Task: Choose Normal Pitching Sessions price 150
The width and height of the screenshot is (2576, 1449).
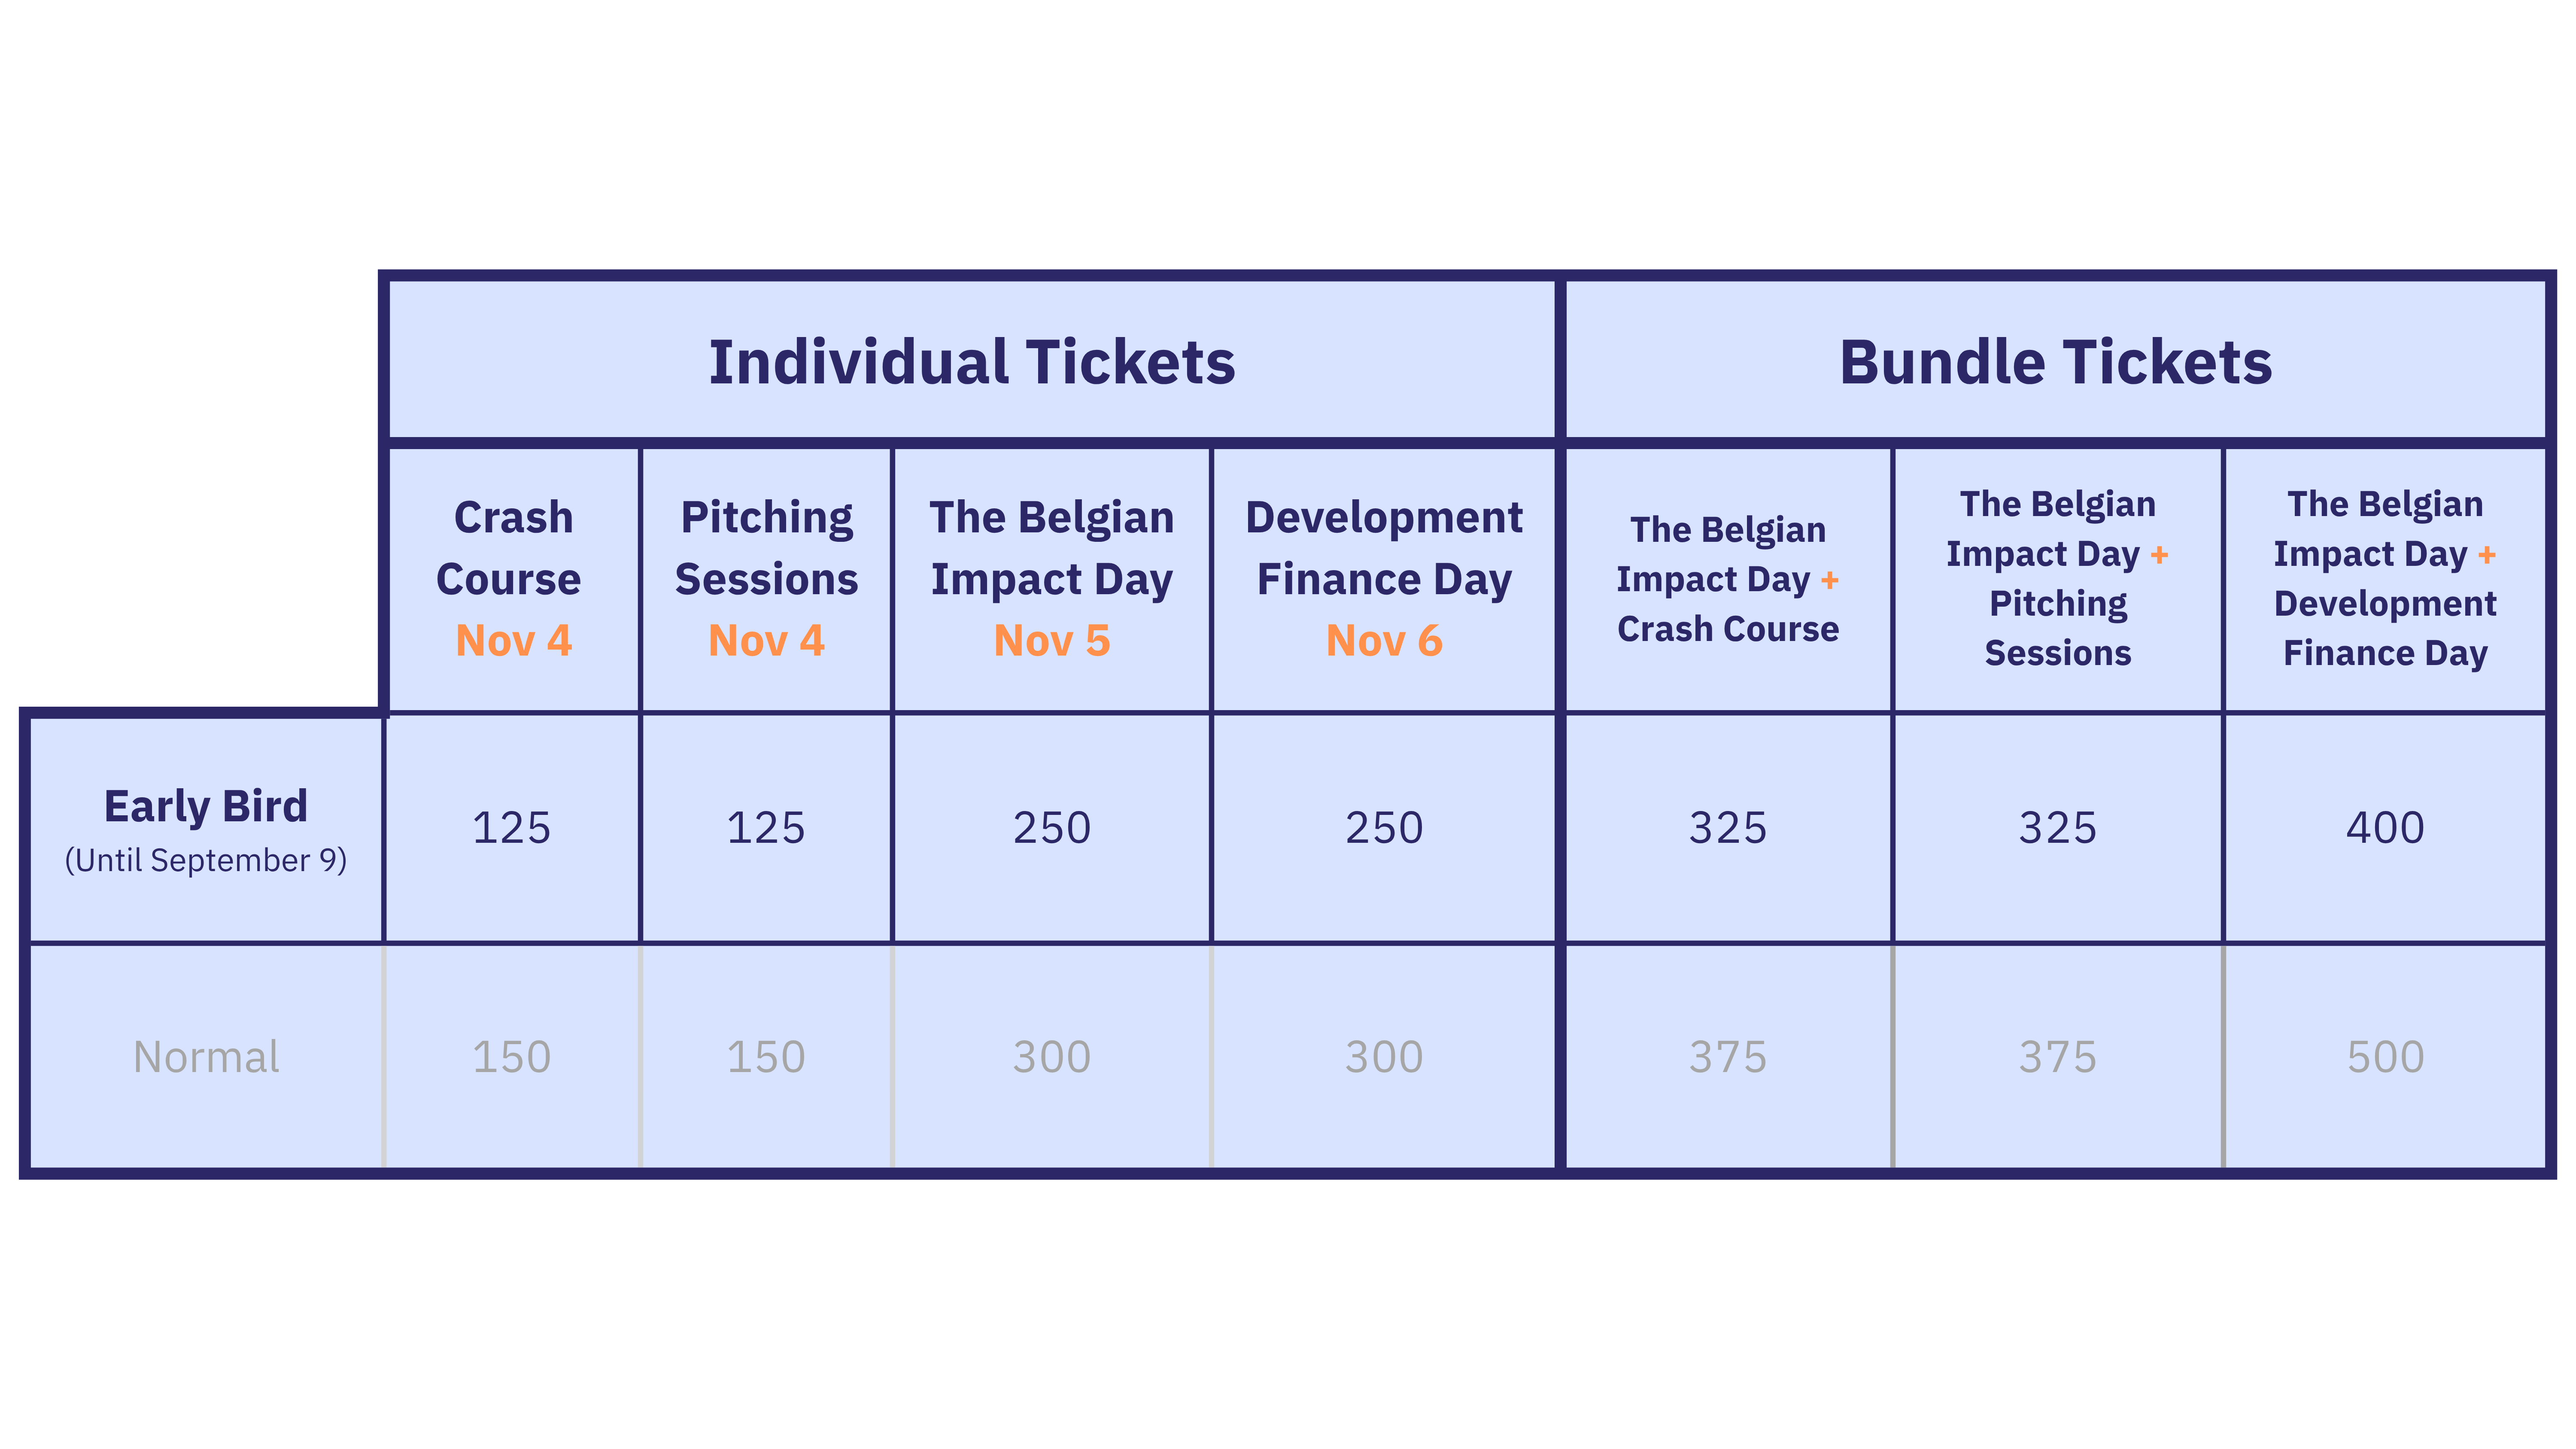Action: [766, 1057]
